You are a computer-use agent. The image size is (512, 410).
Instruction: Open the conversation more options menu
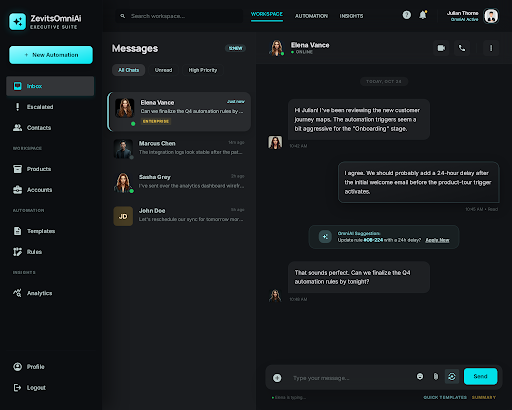pyautogui.click(x=491, y=48)
